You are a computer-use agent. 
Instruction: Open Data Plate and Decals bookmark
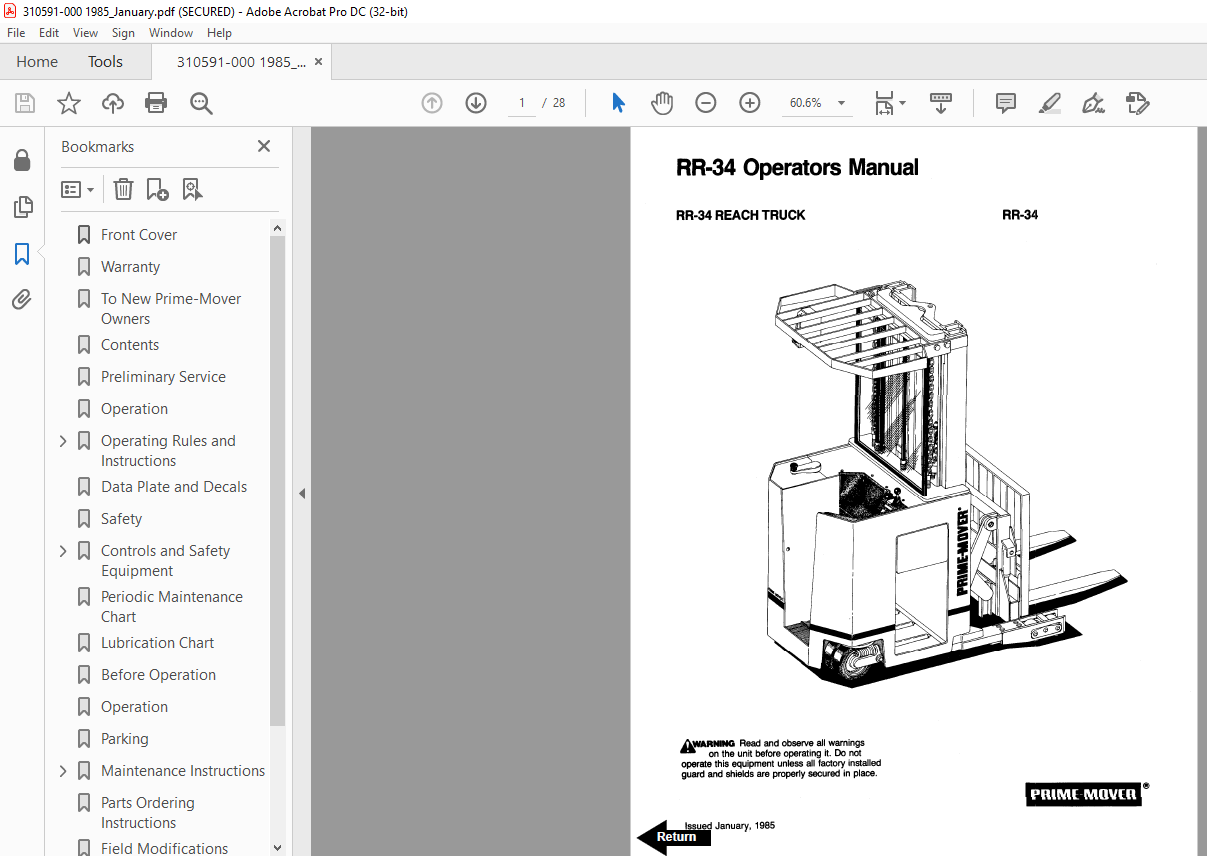coord(174,487)
